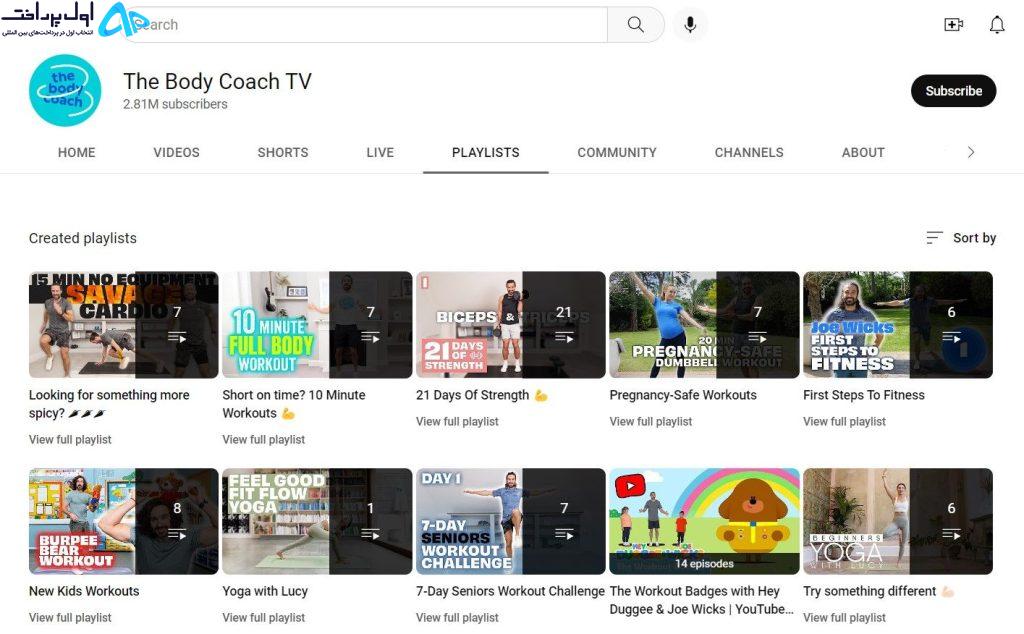Image resolution: width=1024 pixels, height=634 pixels.
Task: Open Feel Good Fit Flow Yoga thumbnail
Action: point(317,521)
